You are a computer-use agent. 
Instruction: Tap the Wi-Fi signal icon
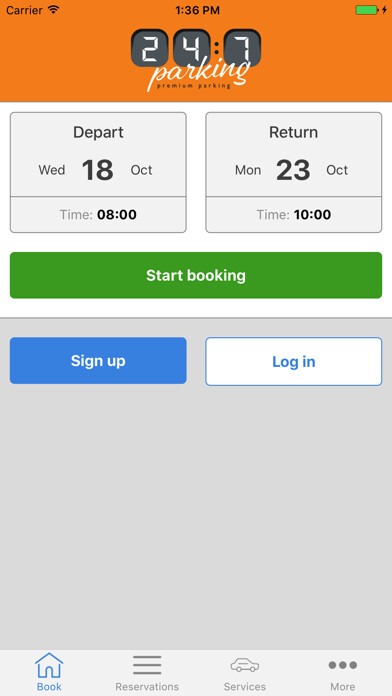click(x=54, y=10)
